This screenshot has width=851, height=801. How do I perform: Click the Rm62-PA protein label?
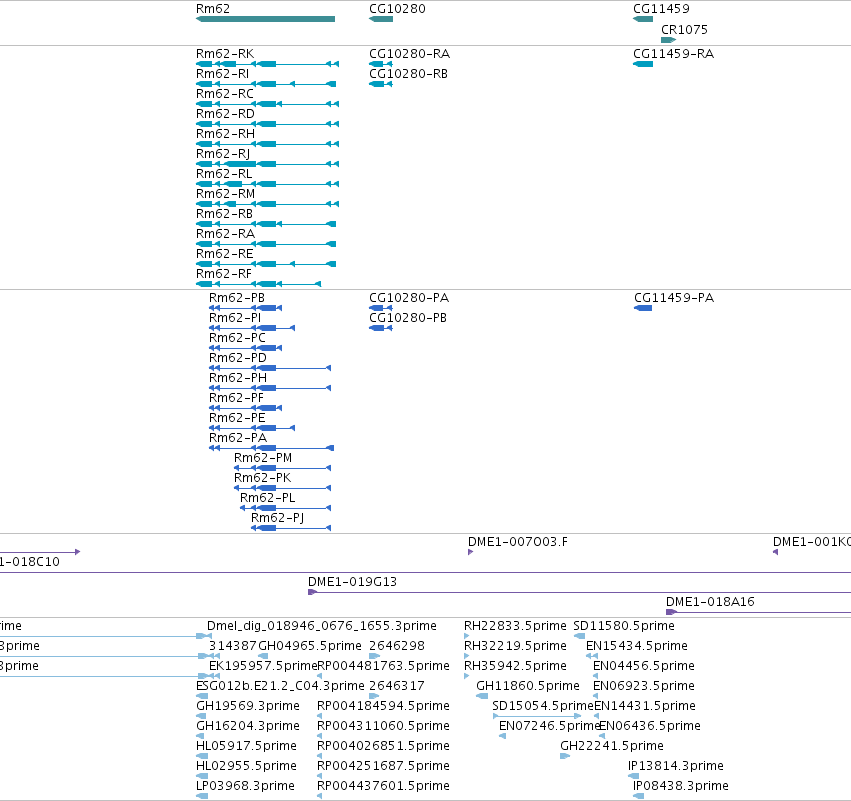pos(238,438)
